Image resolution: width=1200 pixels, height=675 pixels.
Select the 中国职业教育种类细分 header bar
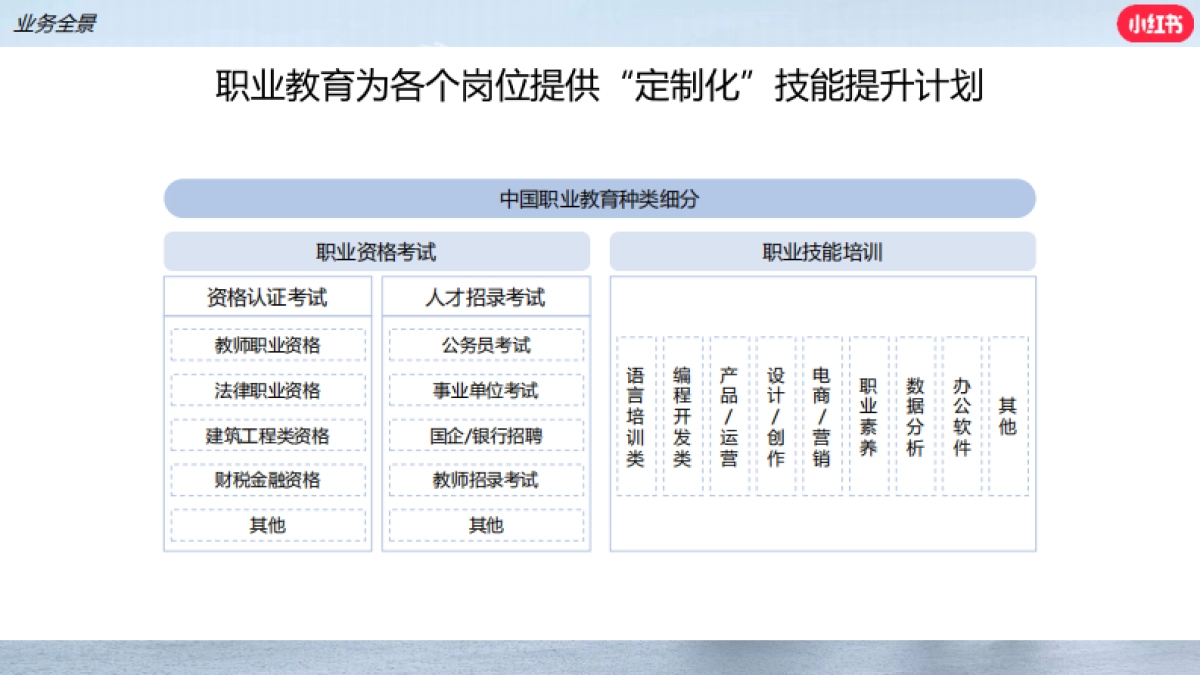tap(600, 199)
